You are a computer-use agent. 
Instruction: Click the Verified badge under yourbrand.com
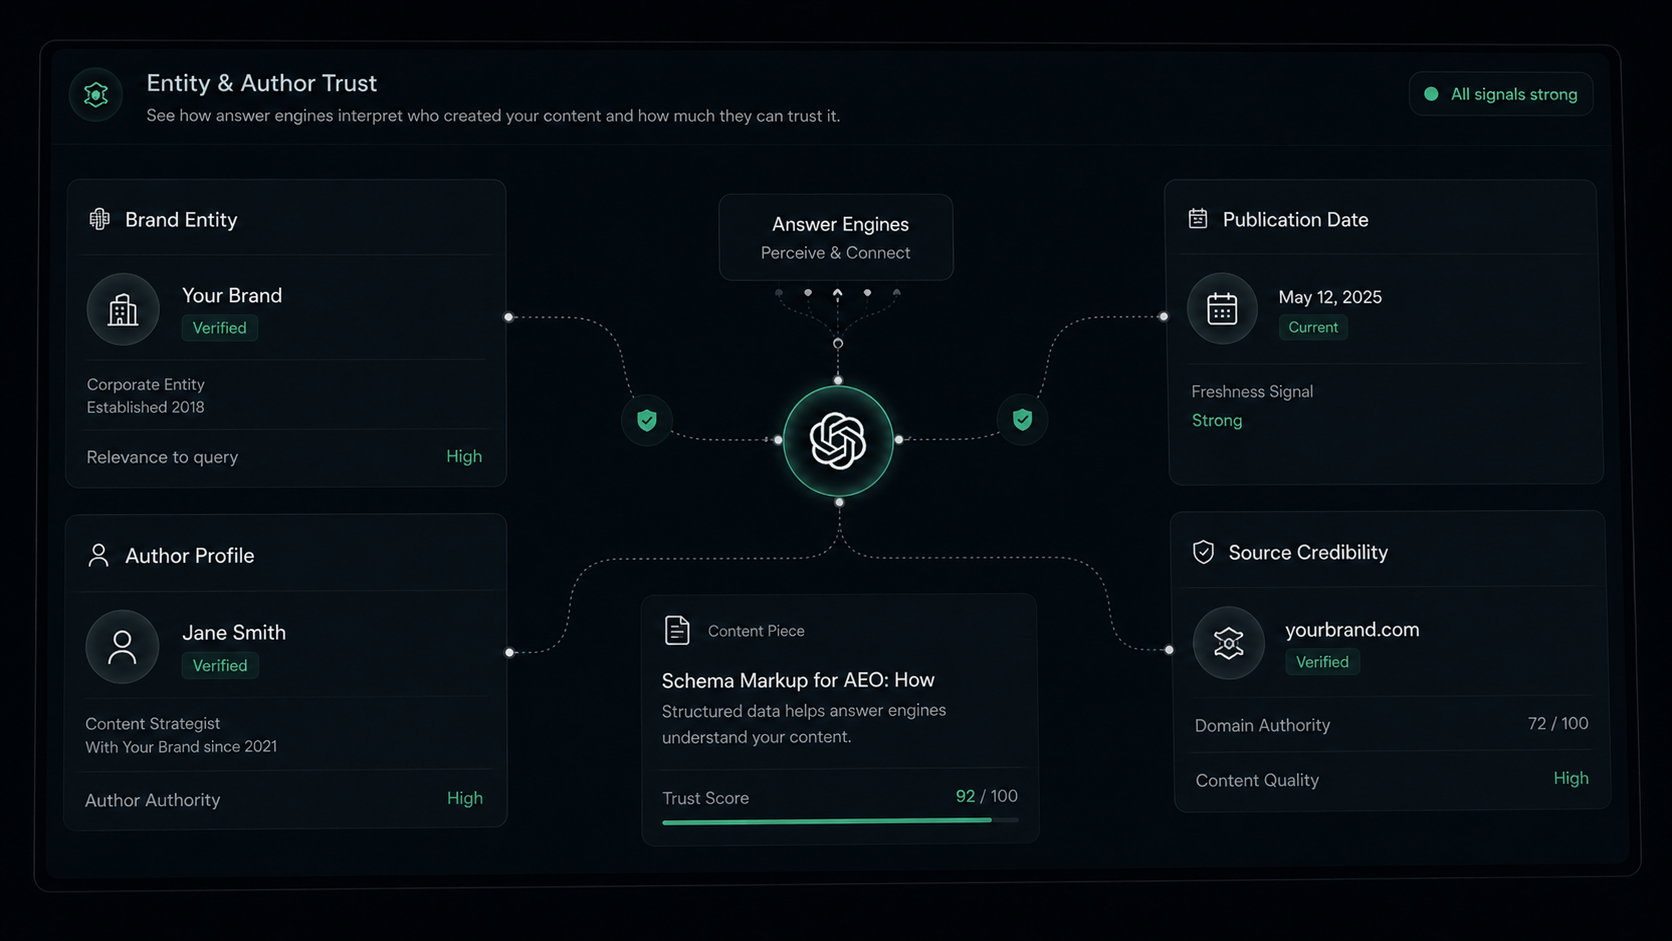[1322, 662]
